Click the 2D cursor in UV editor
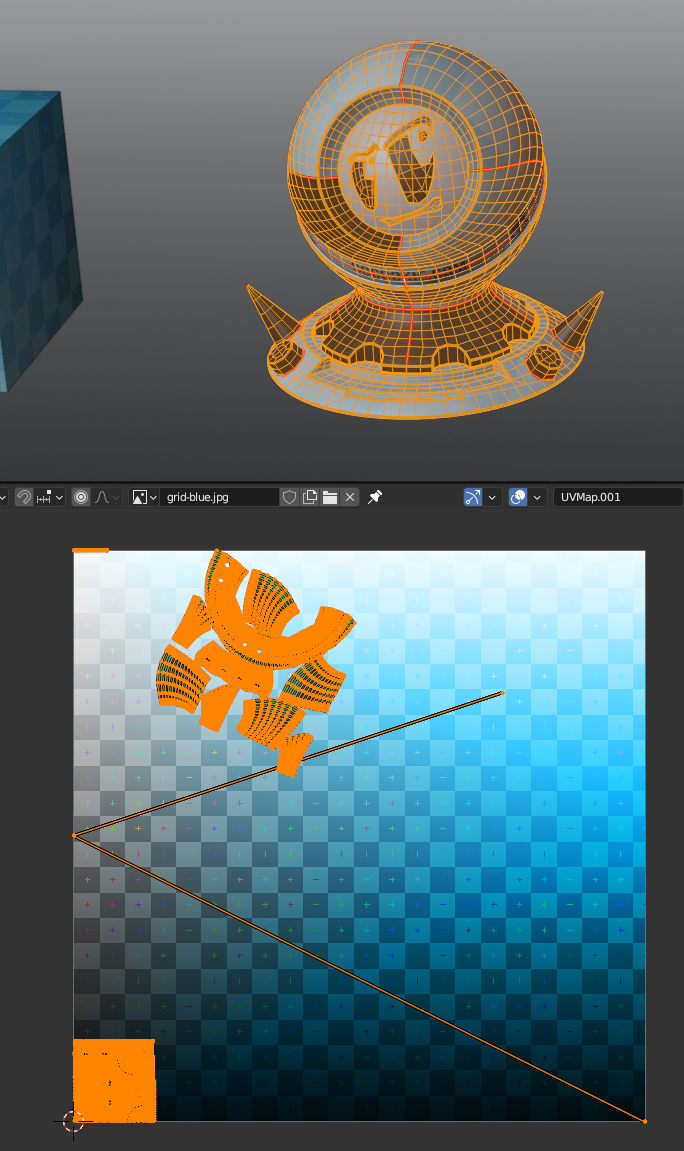Viewport: 684px width, 1151px height. click(73, 1121)
